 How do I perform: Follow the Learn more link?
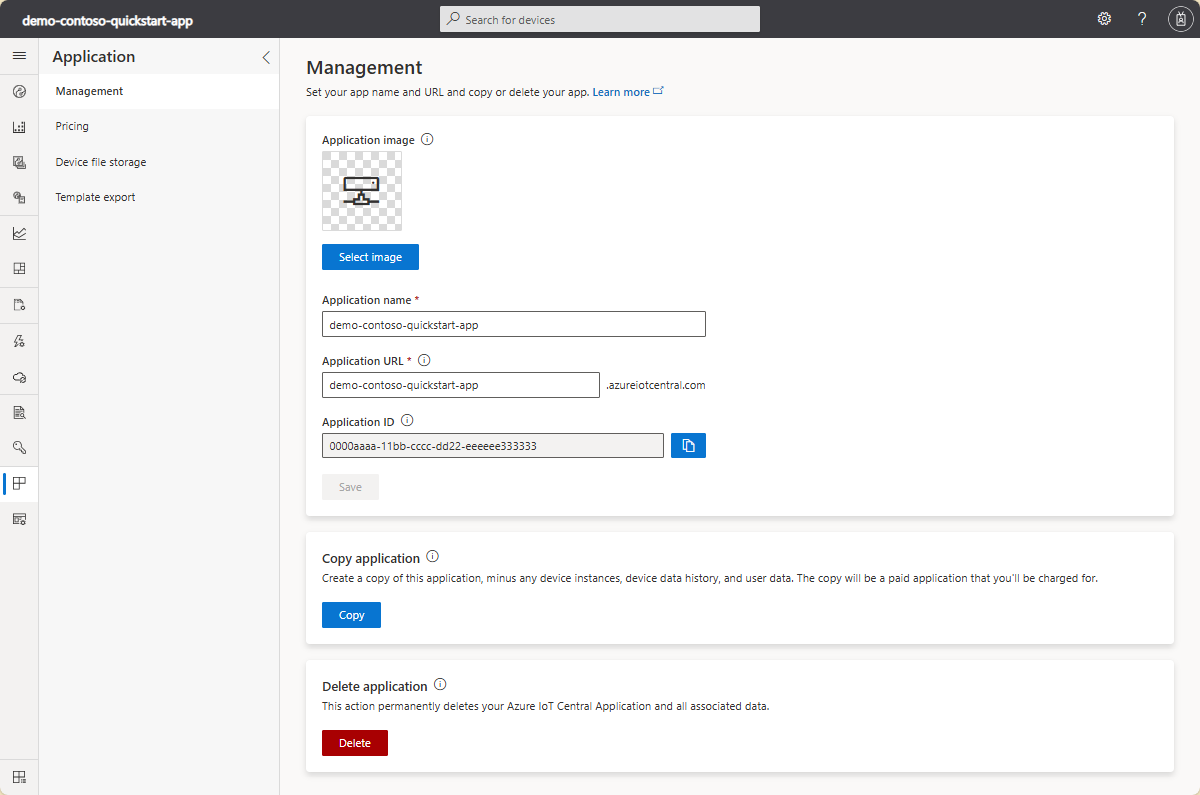click(621, 92)
